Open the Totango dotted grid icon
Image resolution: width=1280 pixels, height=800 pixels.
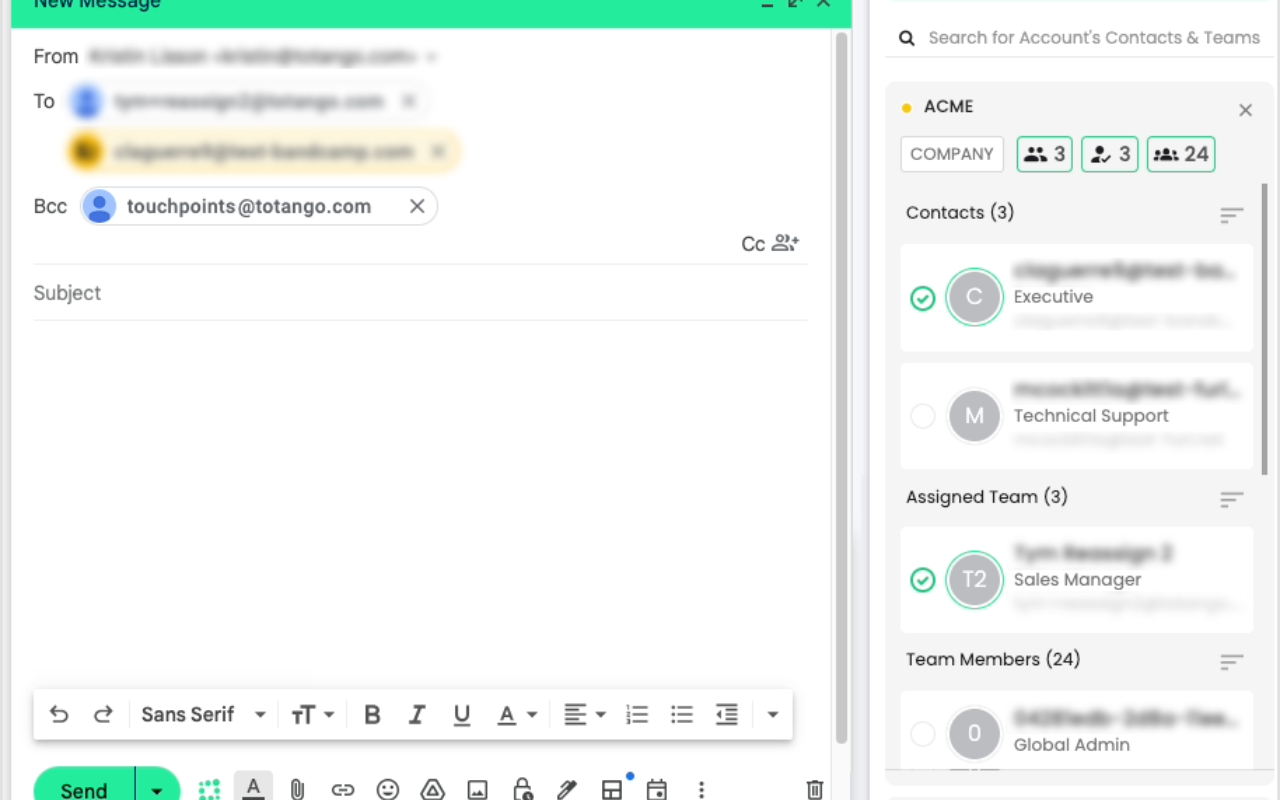208,789
